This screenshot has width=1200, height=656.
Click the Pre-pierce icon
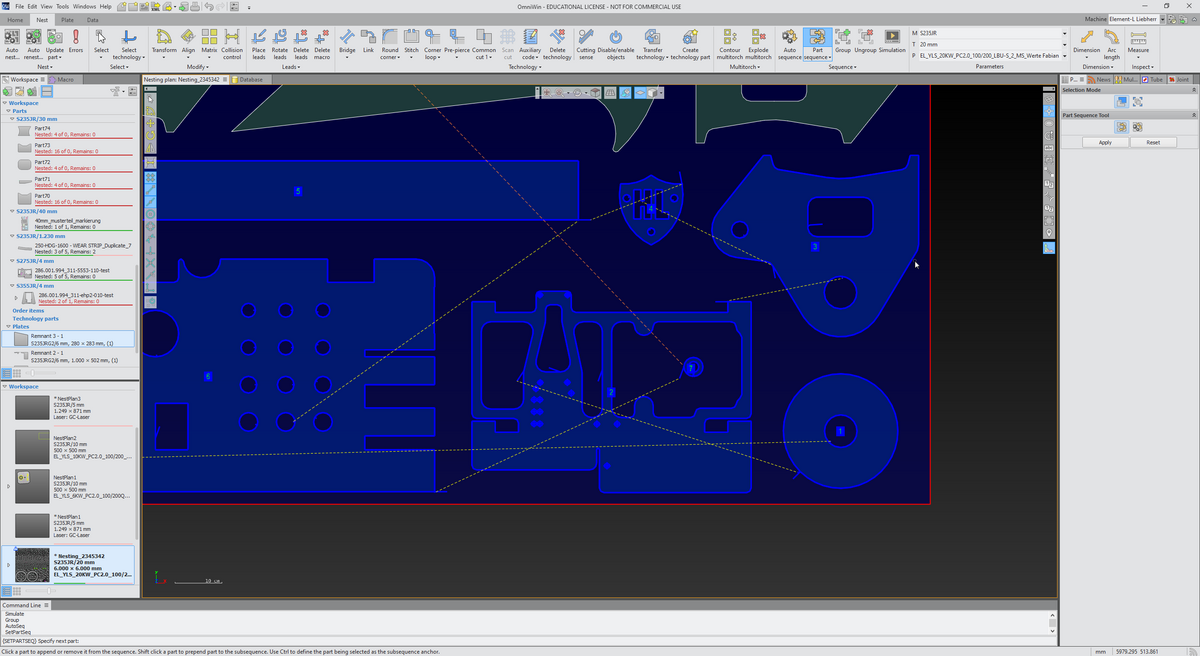pos(457,36)
